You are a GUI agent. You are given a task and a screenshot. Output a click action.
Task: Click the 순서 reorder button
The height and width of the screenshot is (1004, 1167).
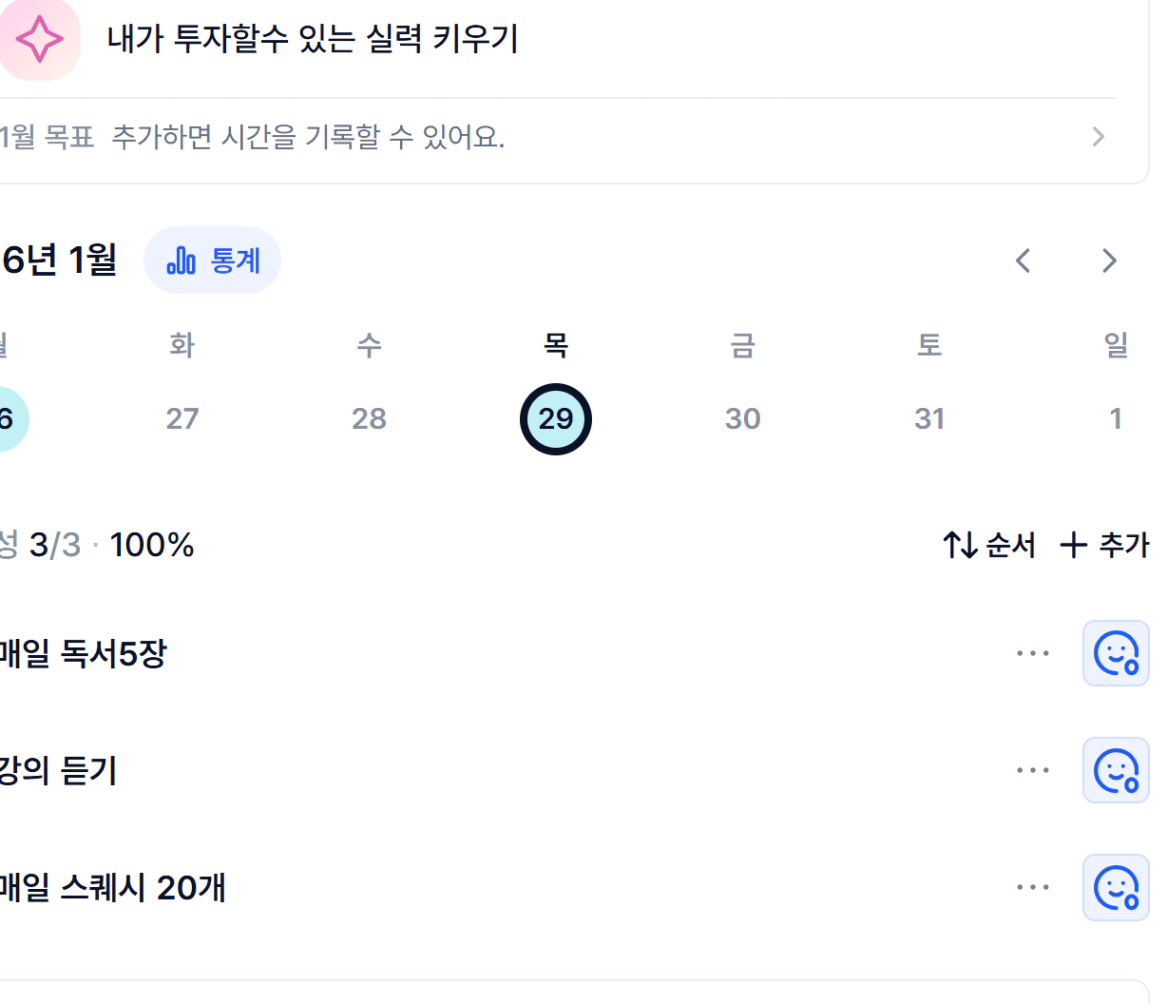pos(990,546)
